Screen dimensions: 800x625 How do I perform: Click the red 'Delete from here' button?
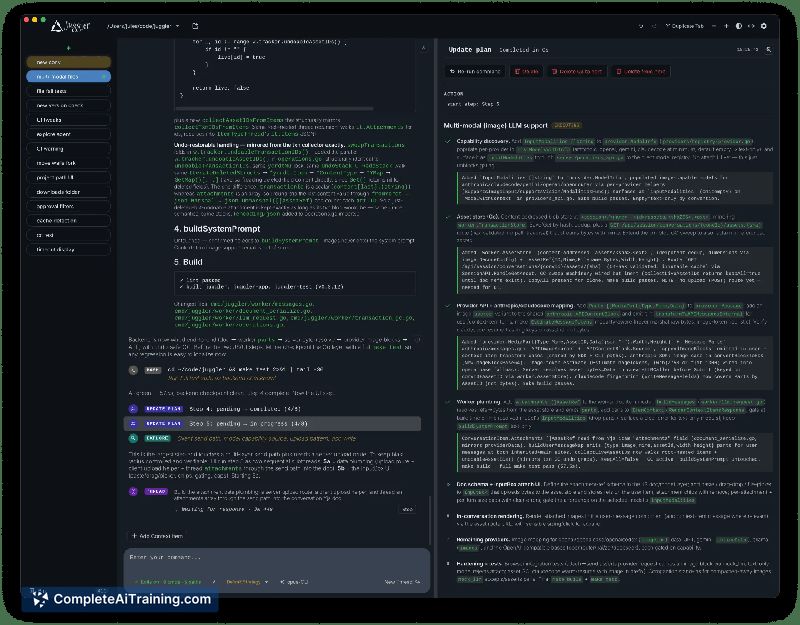641,71
